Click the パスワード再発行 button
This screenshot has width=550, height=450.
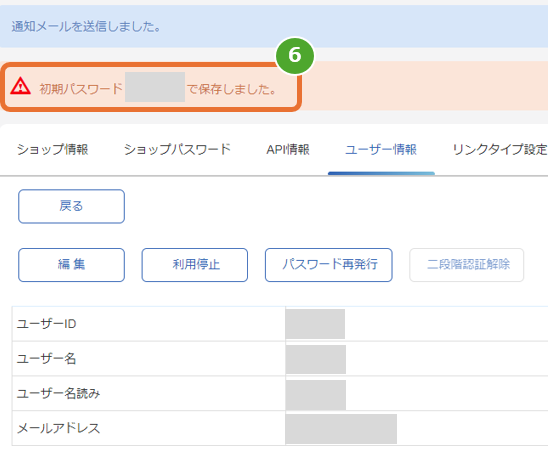[x=329, y=265]
